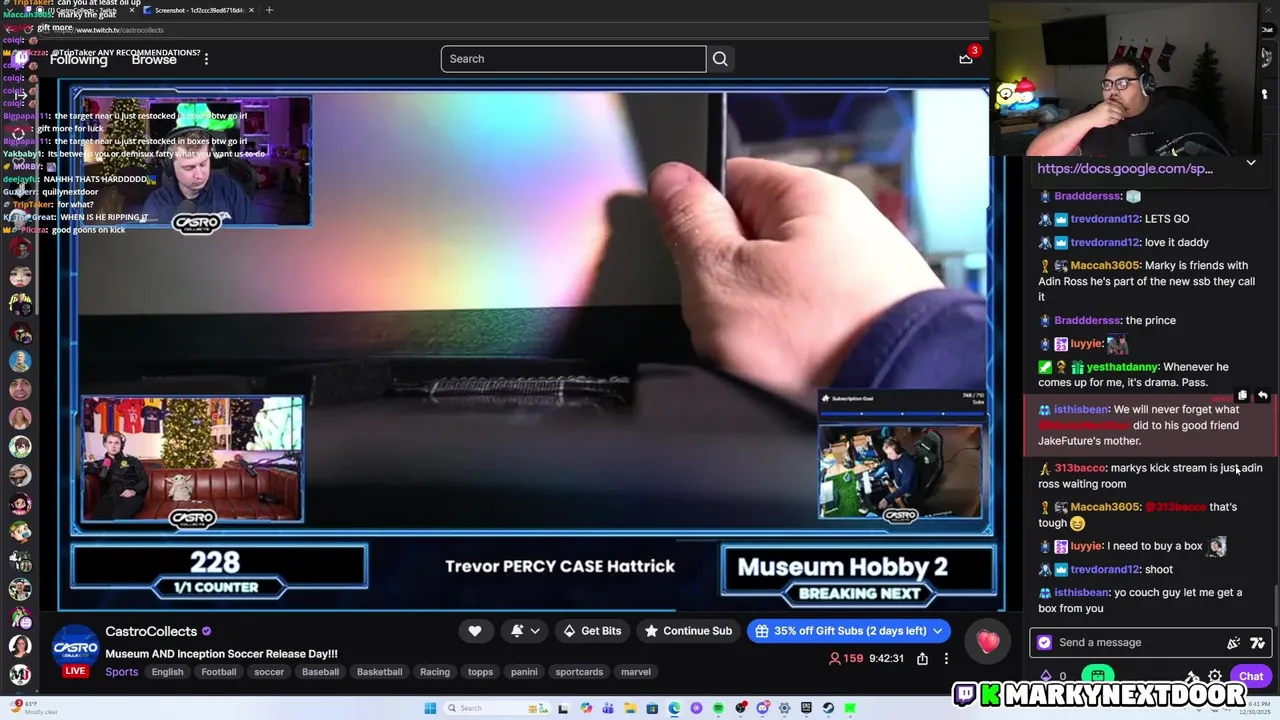Open the Windows Start menu
The width and height of the screenshot is (1280, 720).
pyautogui.click(x=430, y=708)
